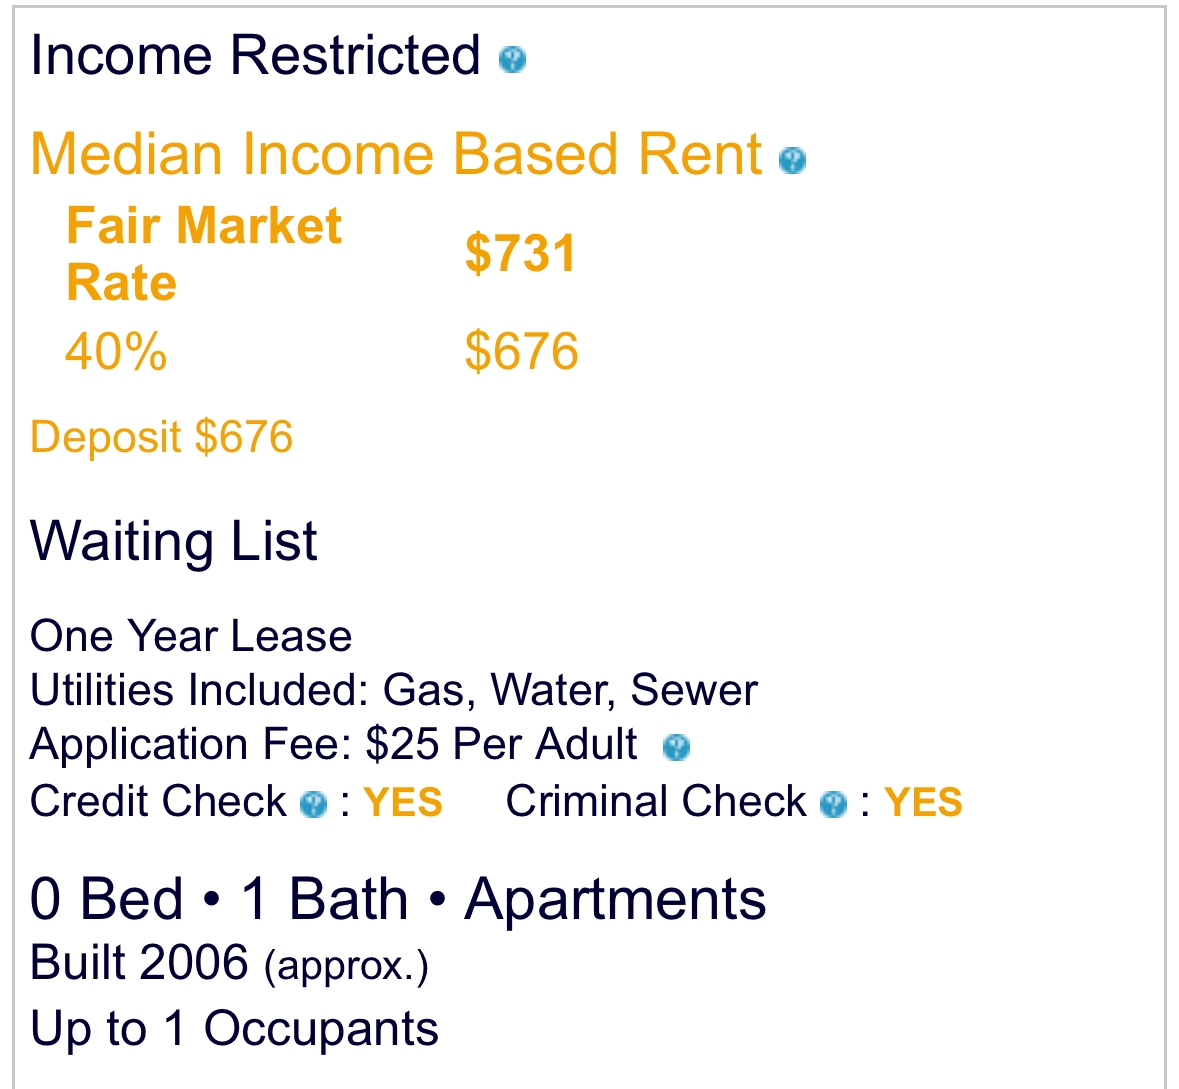Open help icon beside Median Income Based Rent
The image size is (1179, 1089).
click(x=792, y=160)
